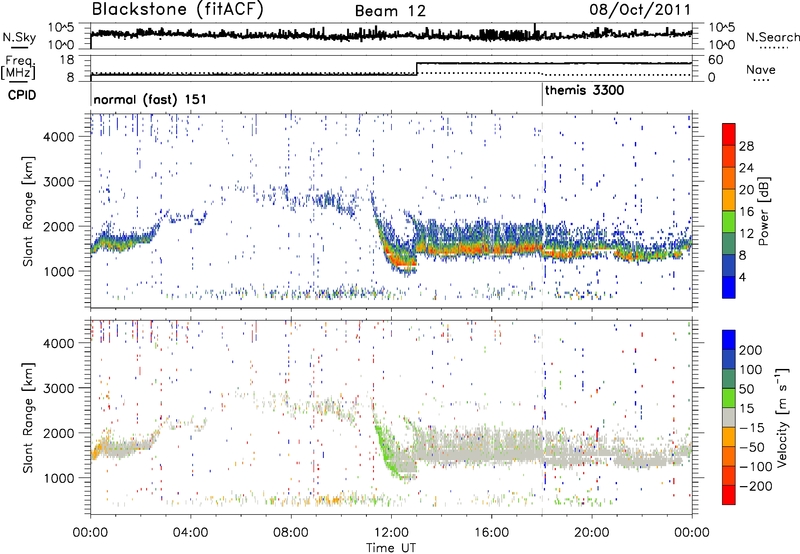Click Power colorbar segment between 8 and 12

pos(729,243)
